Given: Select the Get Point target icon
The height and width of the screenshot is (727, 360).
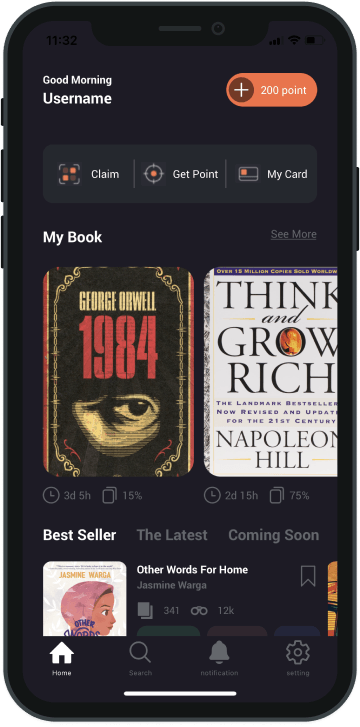Looking at the screenshot, I should 153,174.
